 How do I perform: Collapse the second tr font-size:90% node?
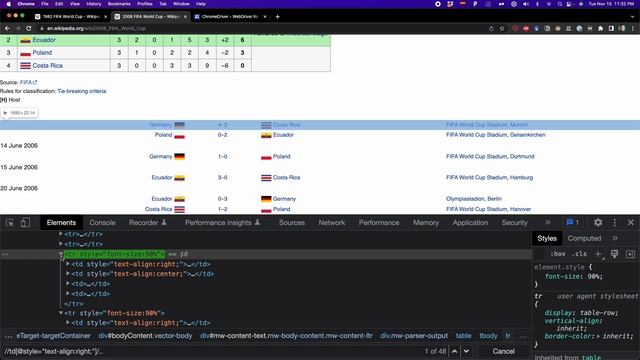click(61, 313)
